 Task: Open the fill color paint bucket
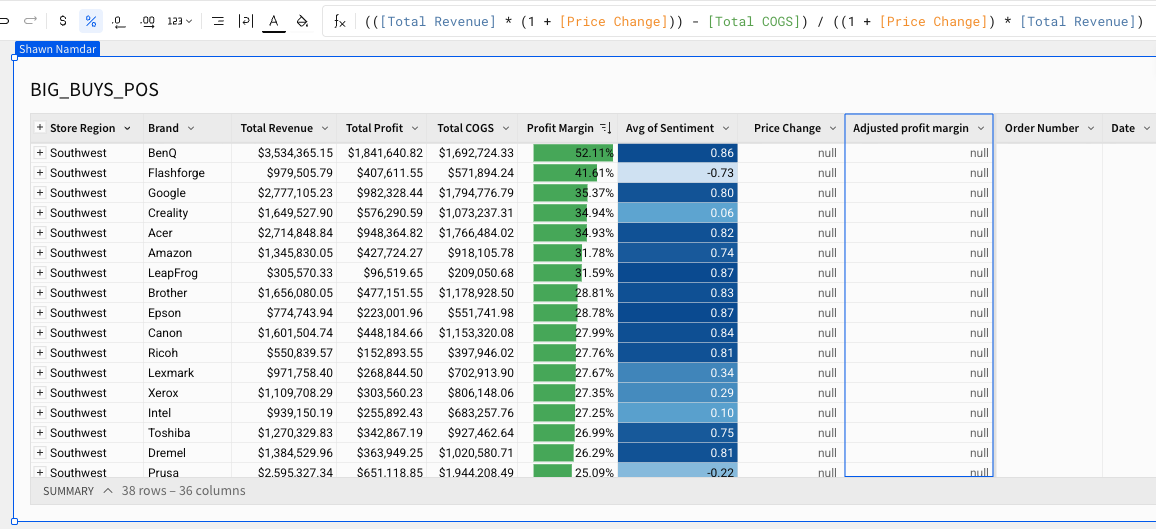pos(302,21)
